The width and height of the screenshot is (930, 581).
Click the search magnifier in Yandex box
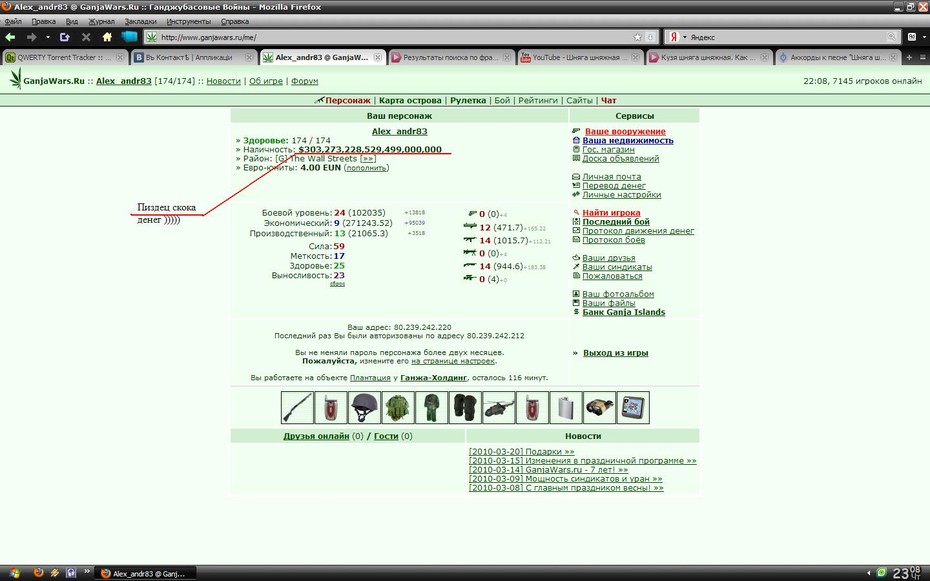pyautogui.click(x=891, y=37)
